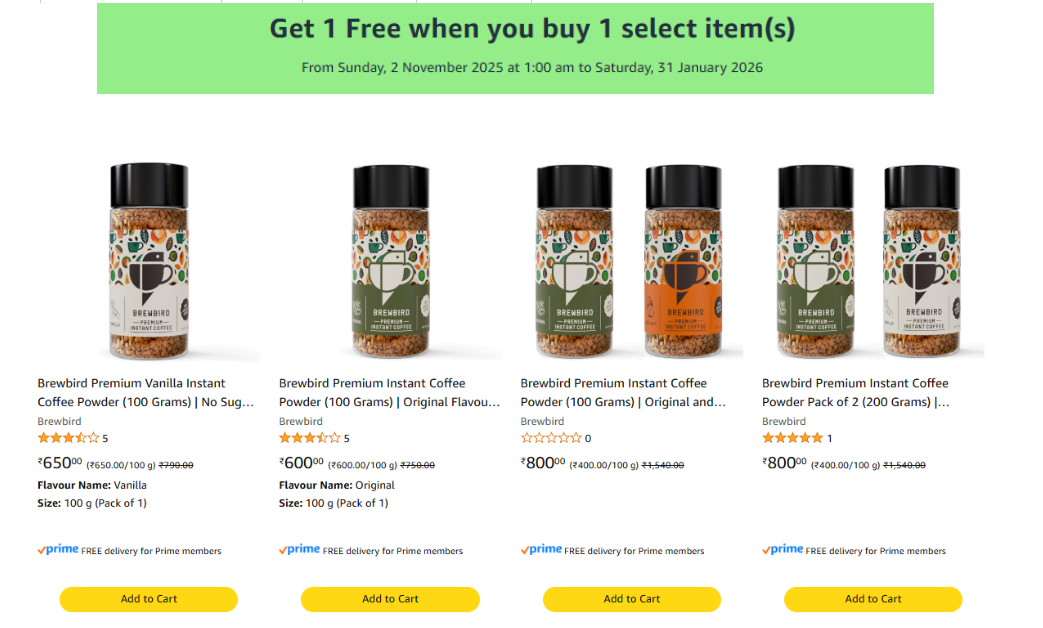Open the Original and orange jar pair image
Image resolution: width=1043 pixels, height=628 pixels.
coord(631,261)
